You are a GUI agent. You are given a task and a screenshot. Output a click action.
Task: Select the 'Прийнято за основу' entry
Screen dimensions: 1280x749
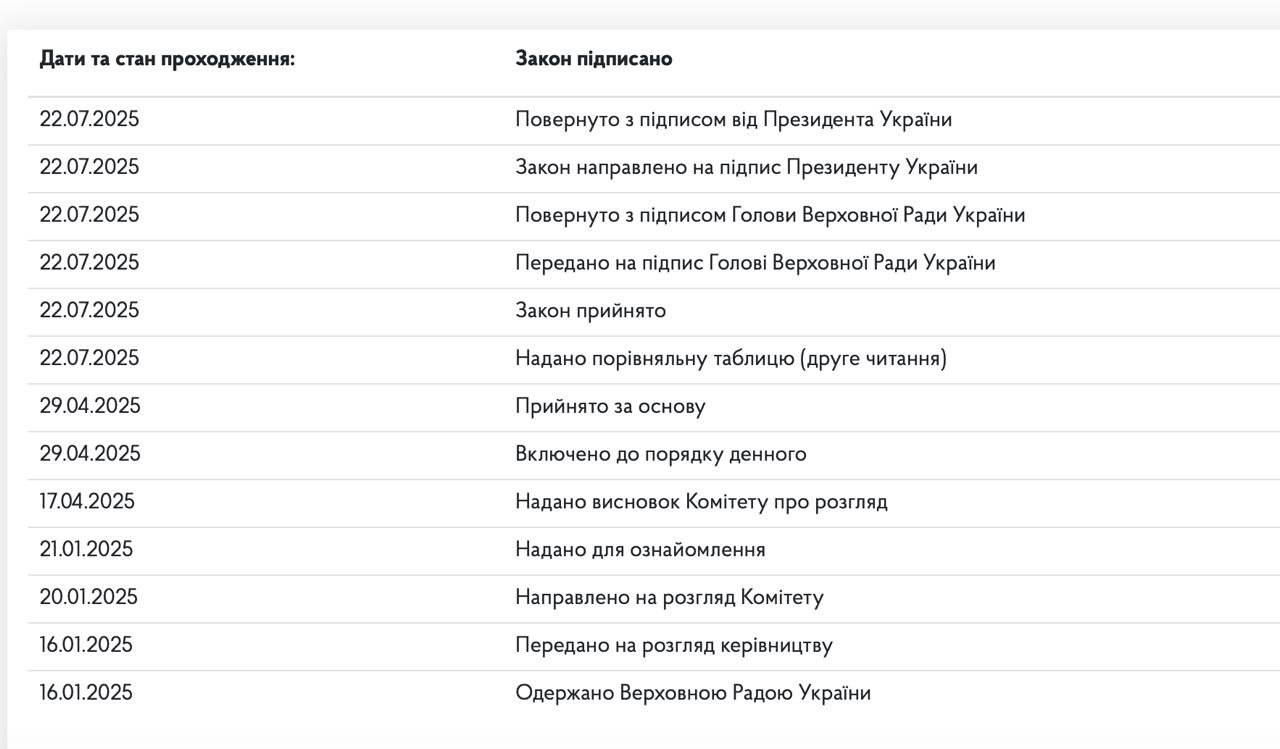click(610, 407)
